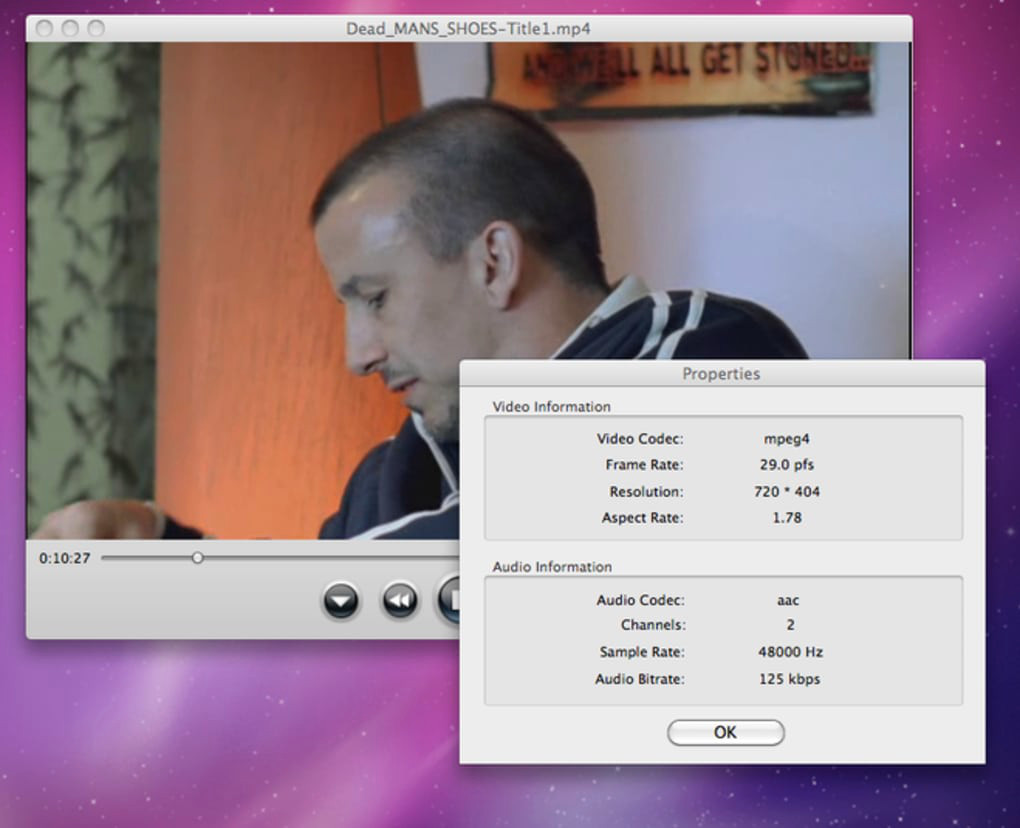Click the Channels: label
1020x828 pixels.
click(x=653, y=625)
